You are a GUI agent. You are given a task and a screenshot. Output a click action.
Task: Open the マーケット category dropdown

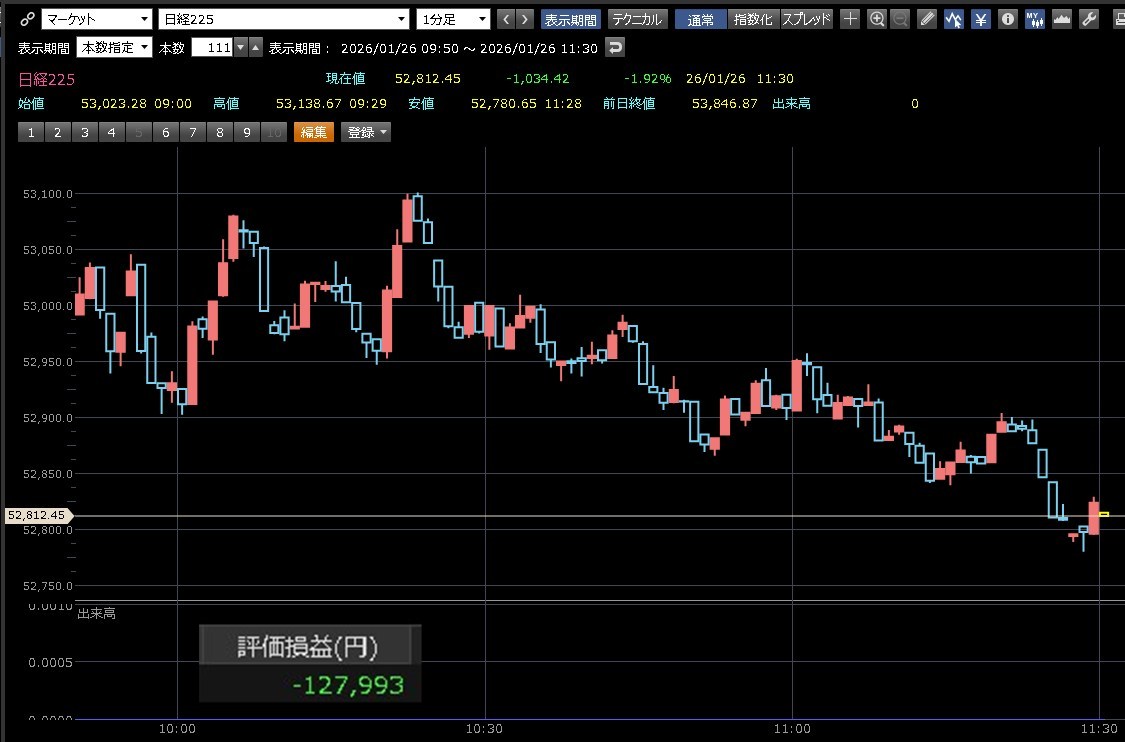click(97, 19)
